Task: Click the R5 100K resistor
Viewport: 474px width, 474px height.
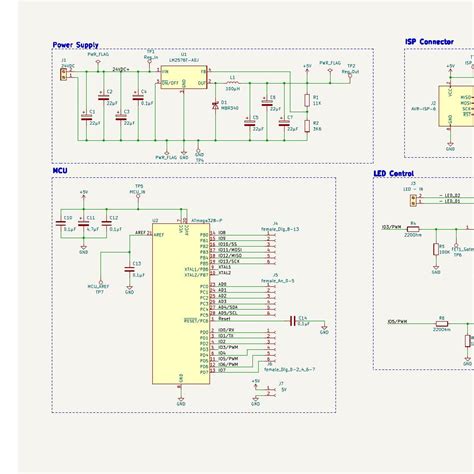Action: pos(436,249)
